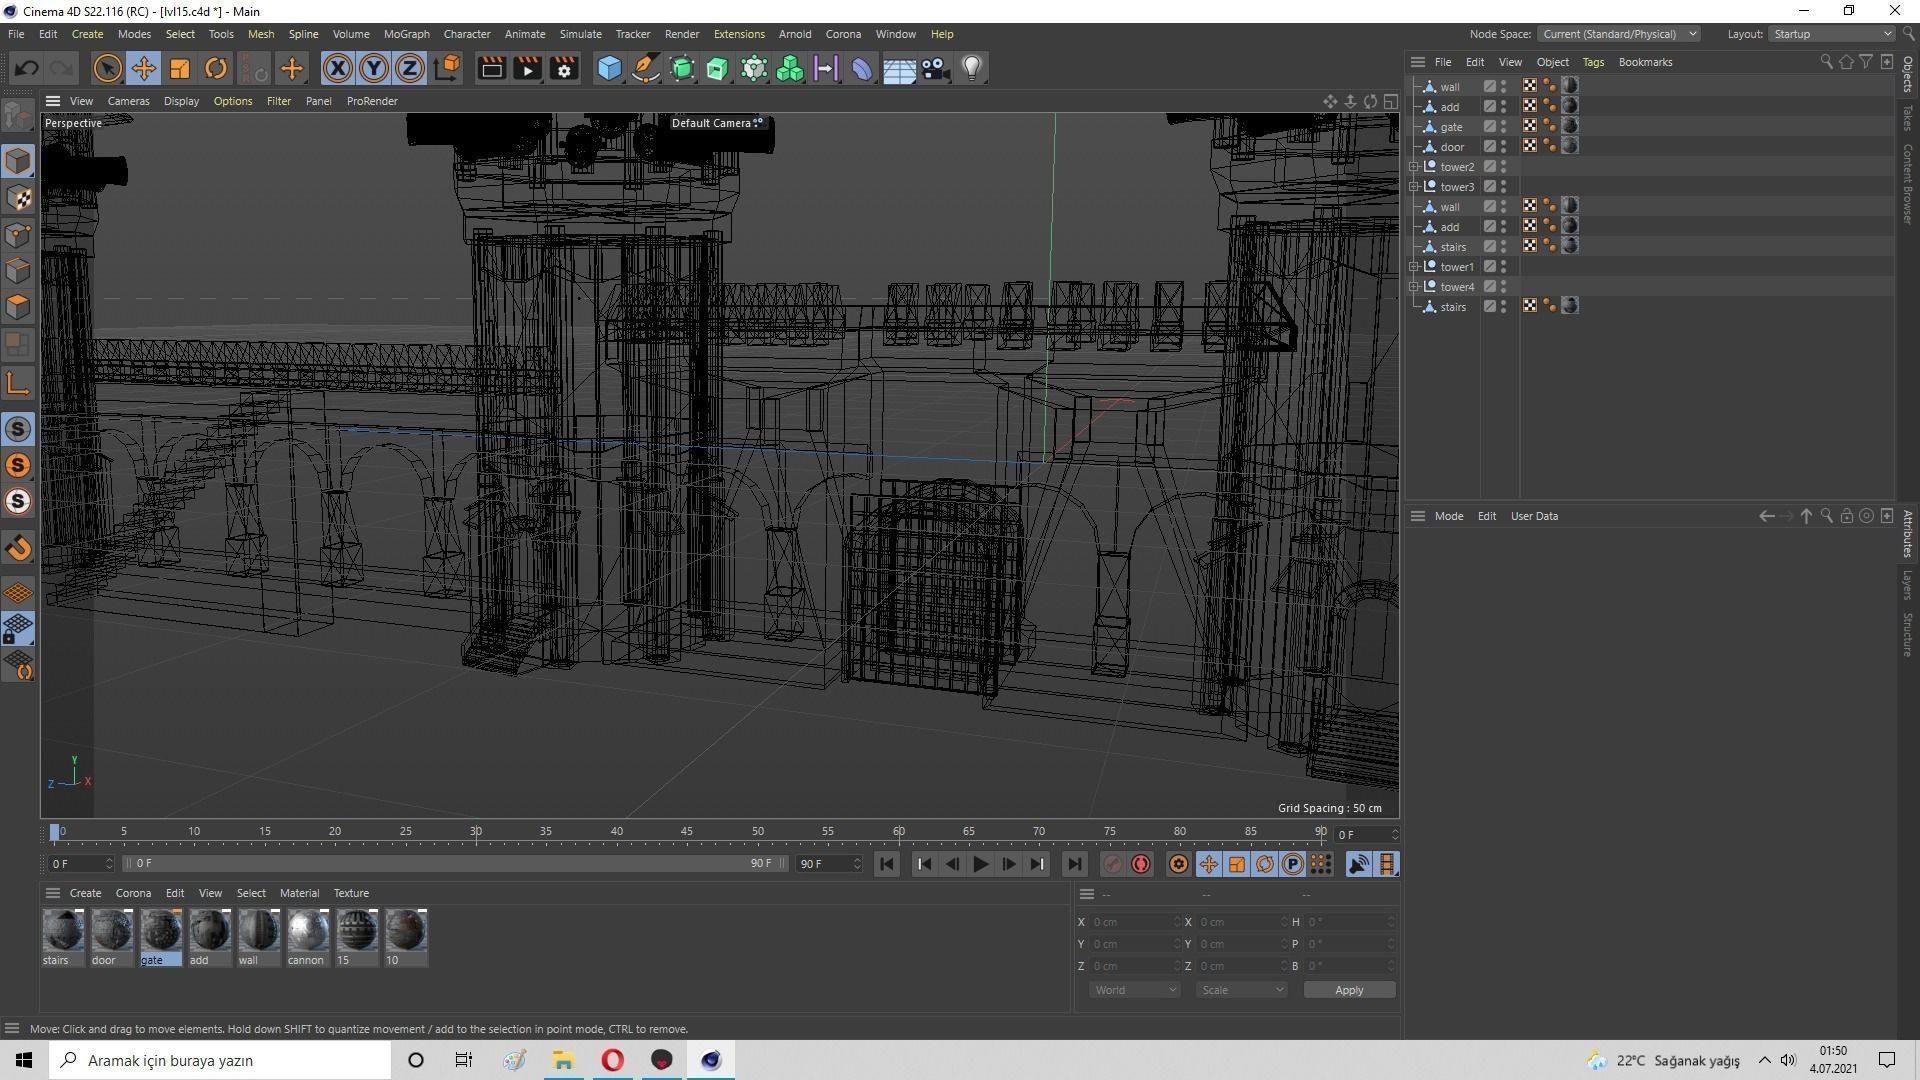Click the X position input field
1920x1080 pixels.
[x=1135, y=922]
